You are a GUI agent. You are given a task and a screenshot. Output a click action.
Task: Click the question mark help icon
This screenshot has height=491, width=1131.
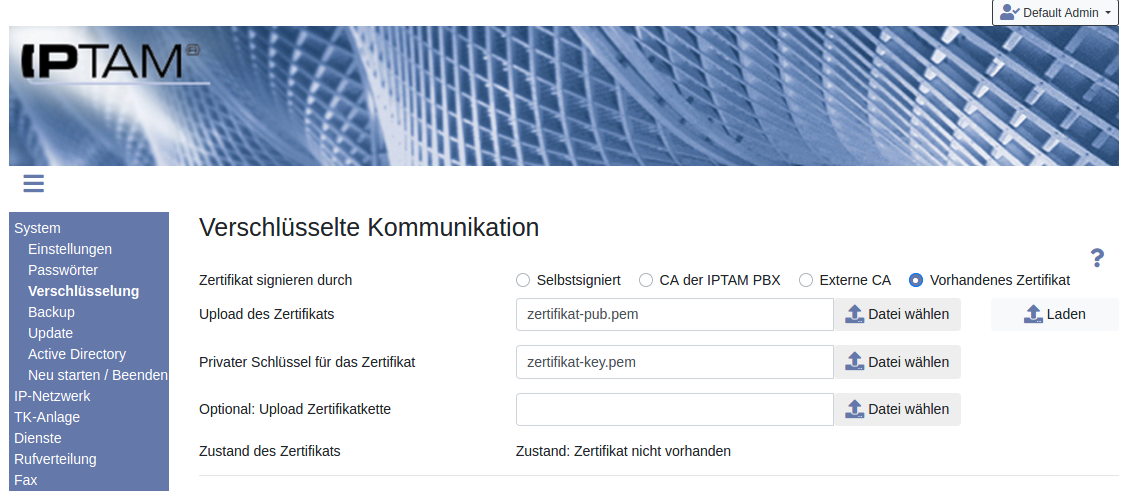(1097, 258)
